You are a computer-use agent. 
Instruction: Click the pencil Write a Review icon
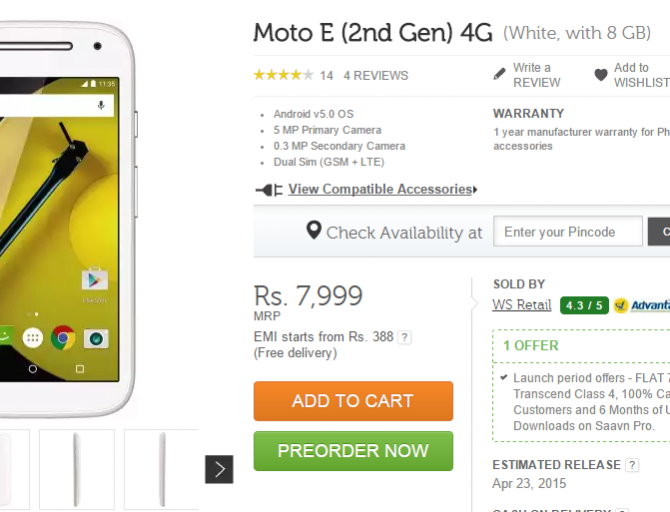tap(500, 75)
